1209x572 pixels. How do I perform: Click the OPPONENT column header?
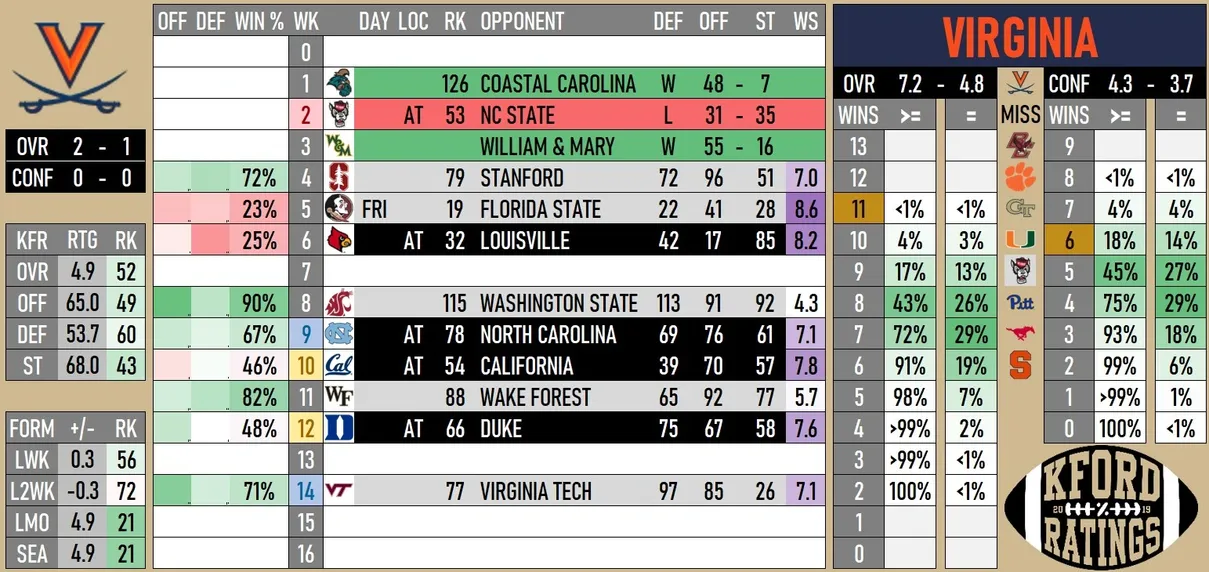(522, 21)
